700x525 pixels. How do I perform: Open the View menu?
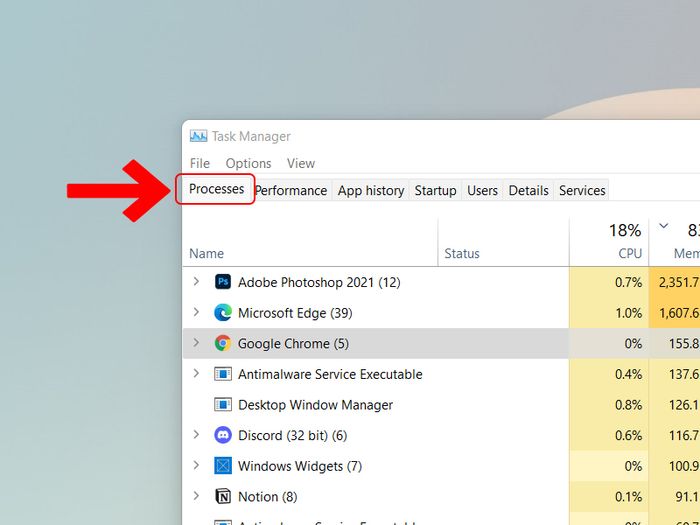click(301, 163)
